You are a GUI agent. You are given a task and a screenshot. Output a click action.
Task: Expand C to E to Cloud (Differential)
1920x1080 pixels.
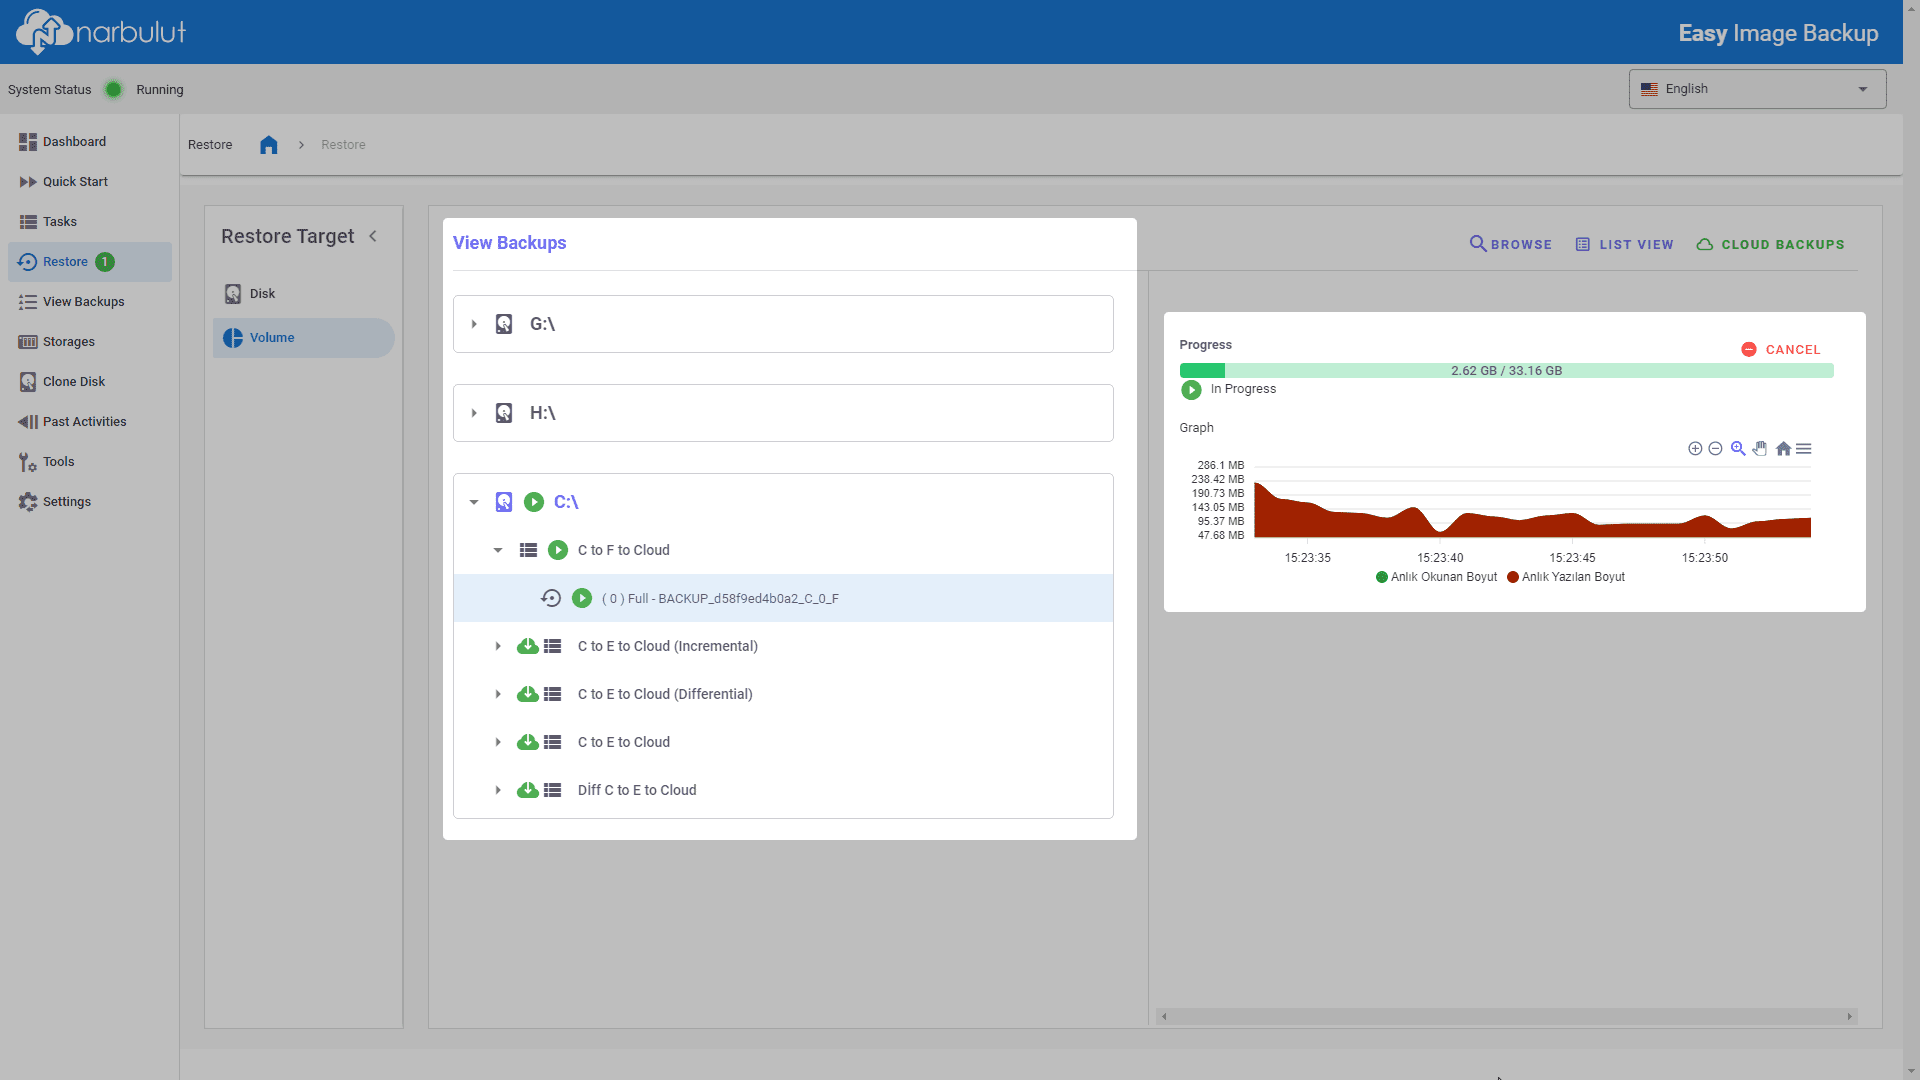[x=498, y=694]
